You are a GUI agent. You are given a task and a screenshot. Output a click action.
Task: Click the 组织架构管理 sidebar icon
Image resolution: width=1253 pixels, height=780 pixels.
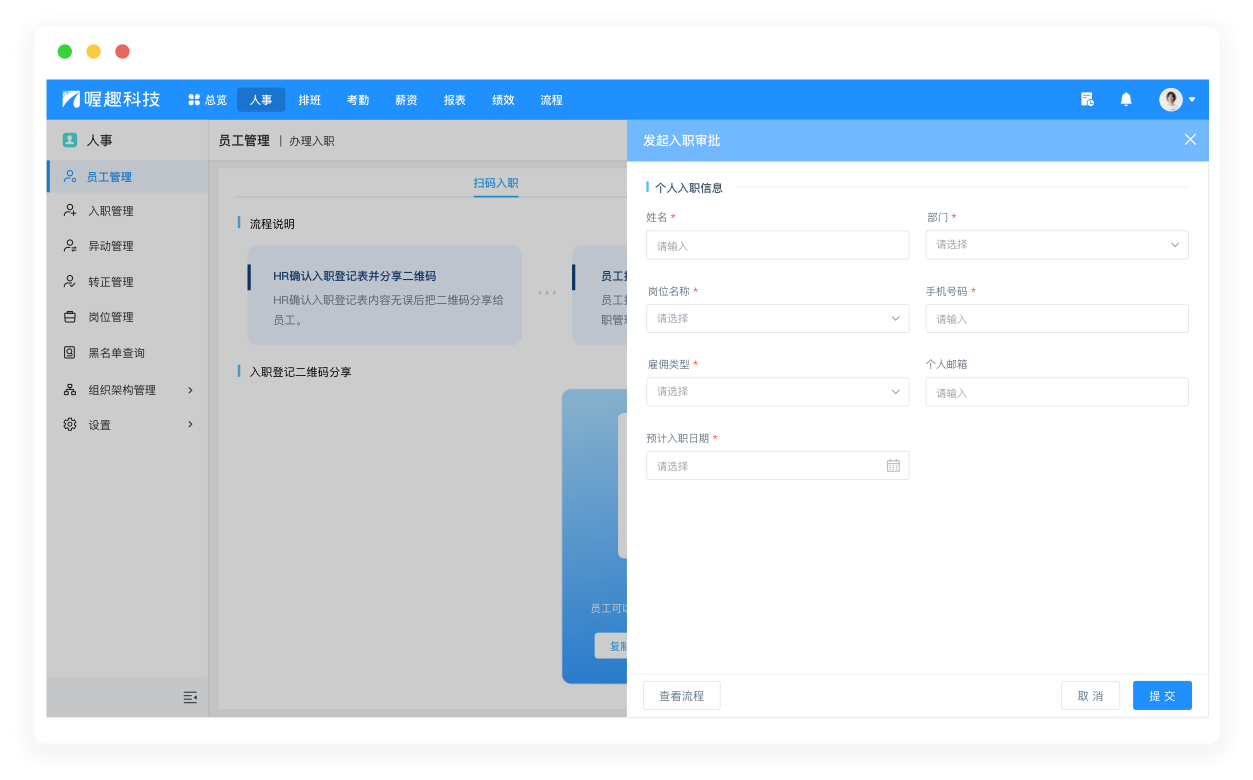click(70, 390)
